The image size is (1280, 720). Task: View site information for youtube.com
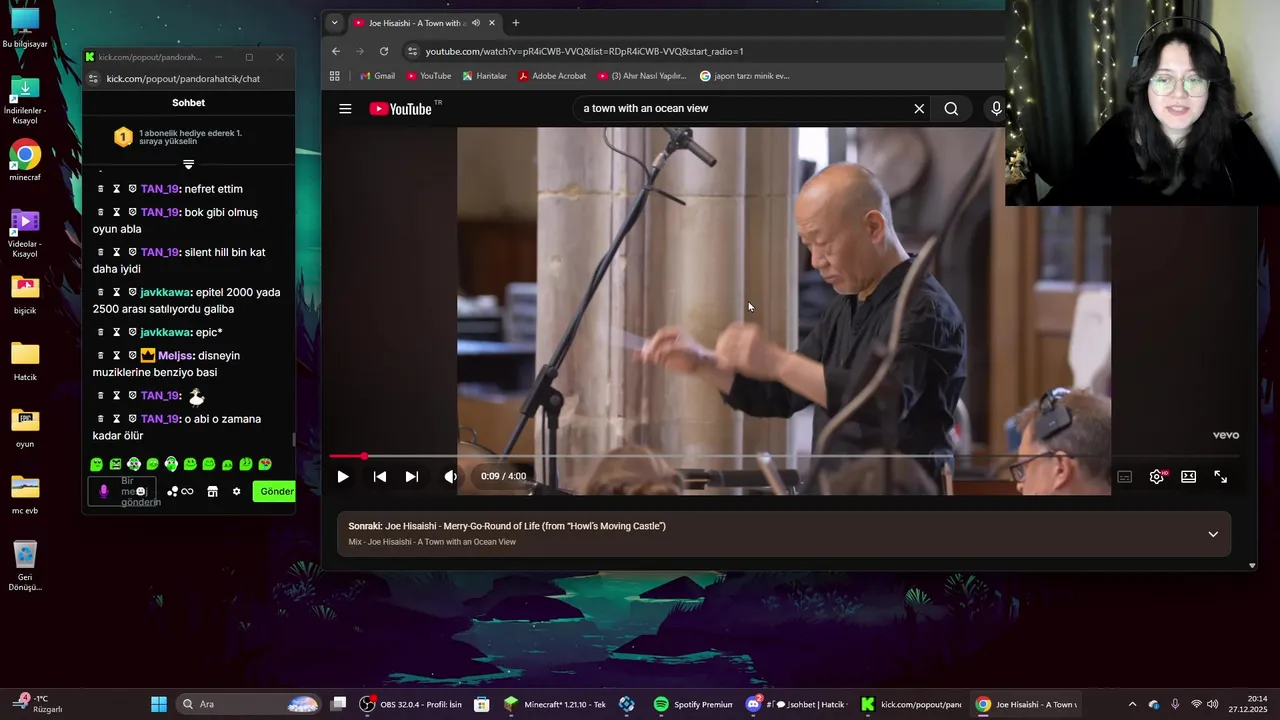[x=412, y=51]
